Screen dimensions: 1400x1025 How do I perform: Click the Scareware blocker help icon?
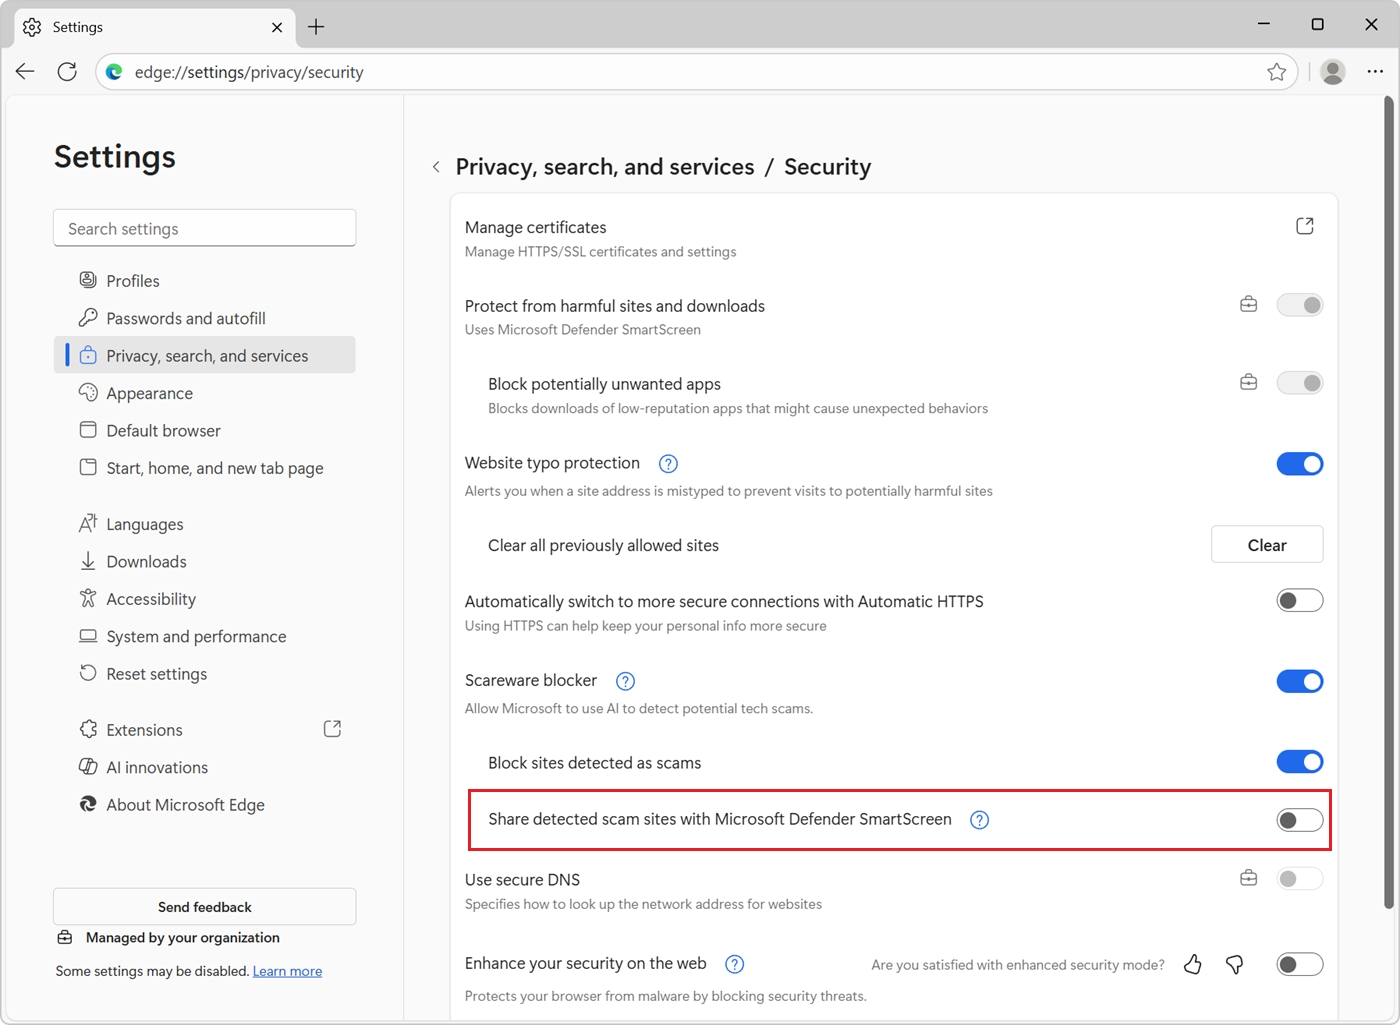pos(625,681)
